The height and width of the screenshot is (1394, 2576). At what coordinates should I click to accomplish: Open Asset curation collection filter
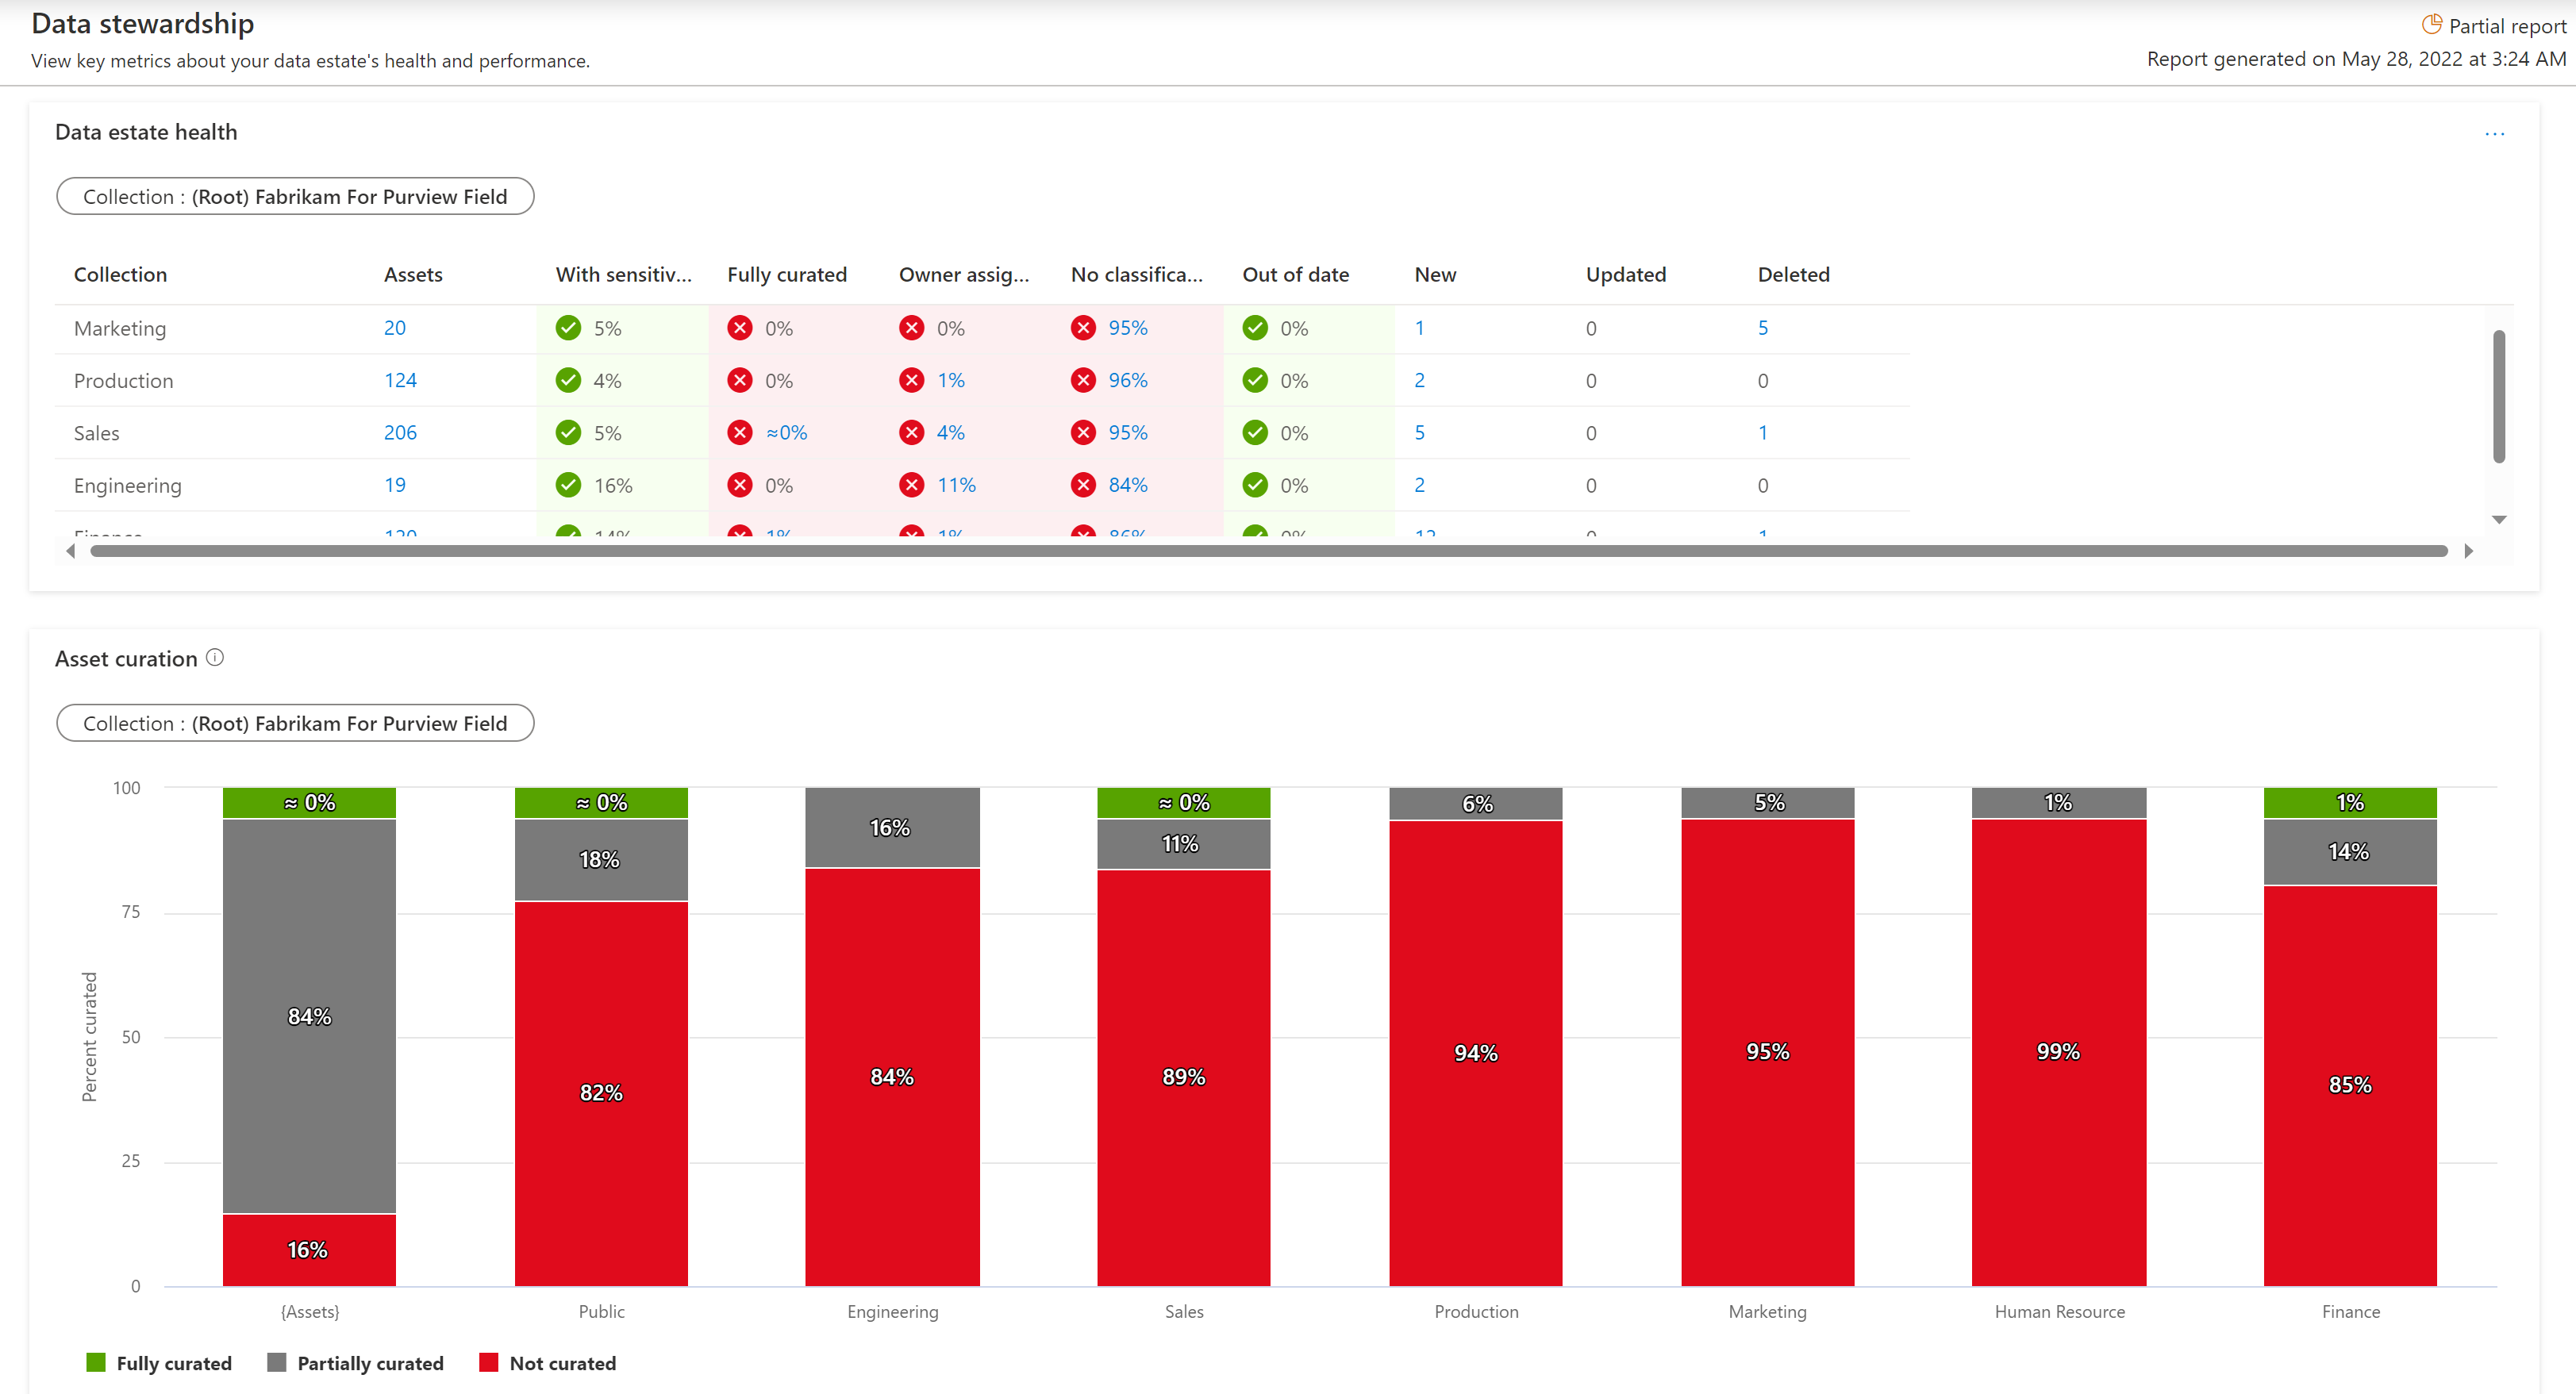(x=295, y=723)
